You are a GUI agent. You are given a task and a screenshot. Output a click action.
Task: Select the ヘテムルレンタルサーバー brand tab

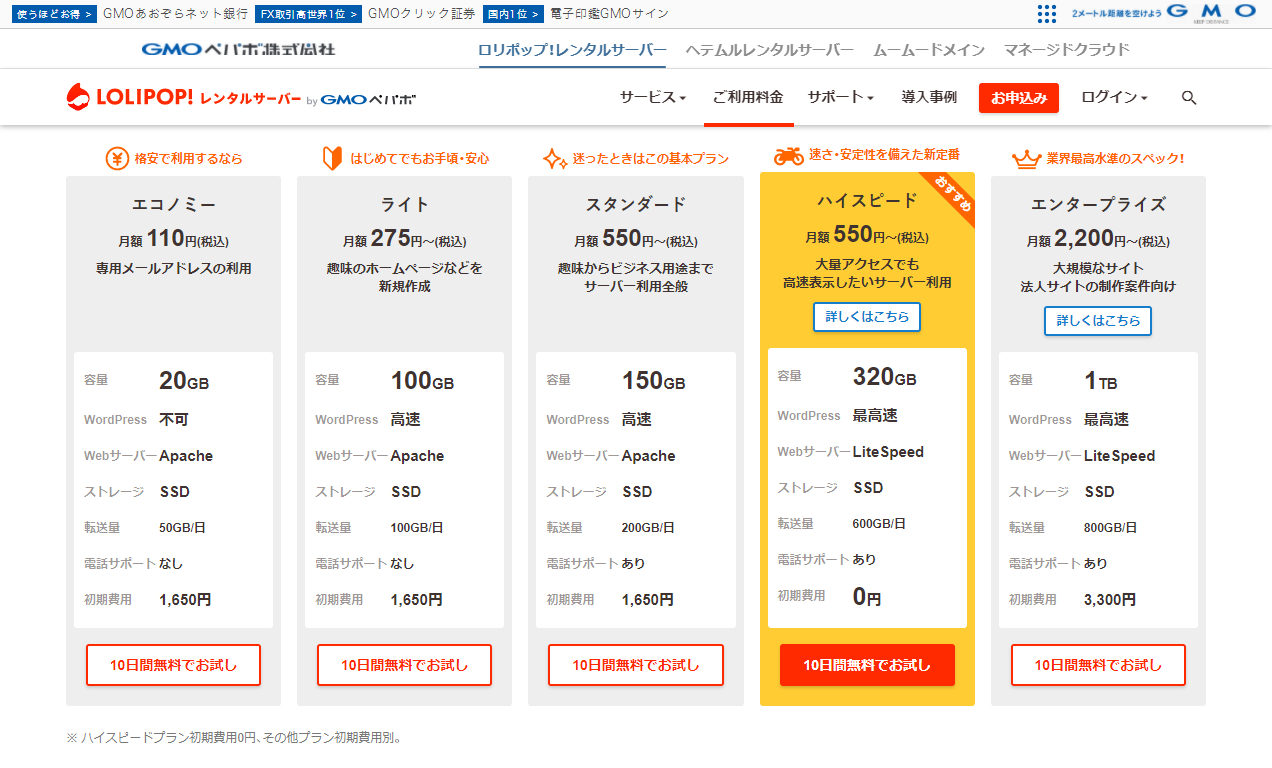pos(770,49)
